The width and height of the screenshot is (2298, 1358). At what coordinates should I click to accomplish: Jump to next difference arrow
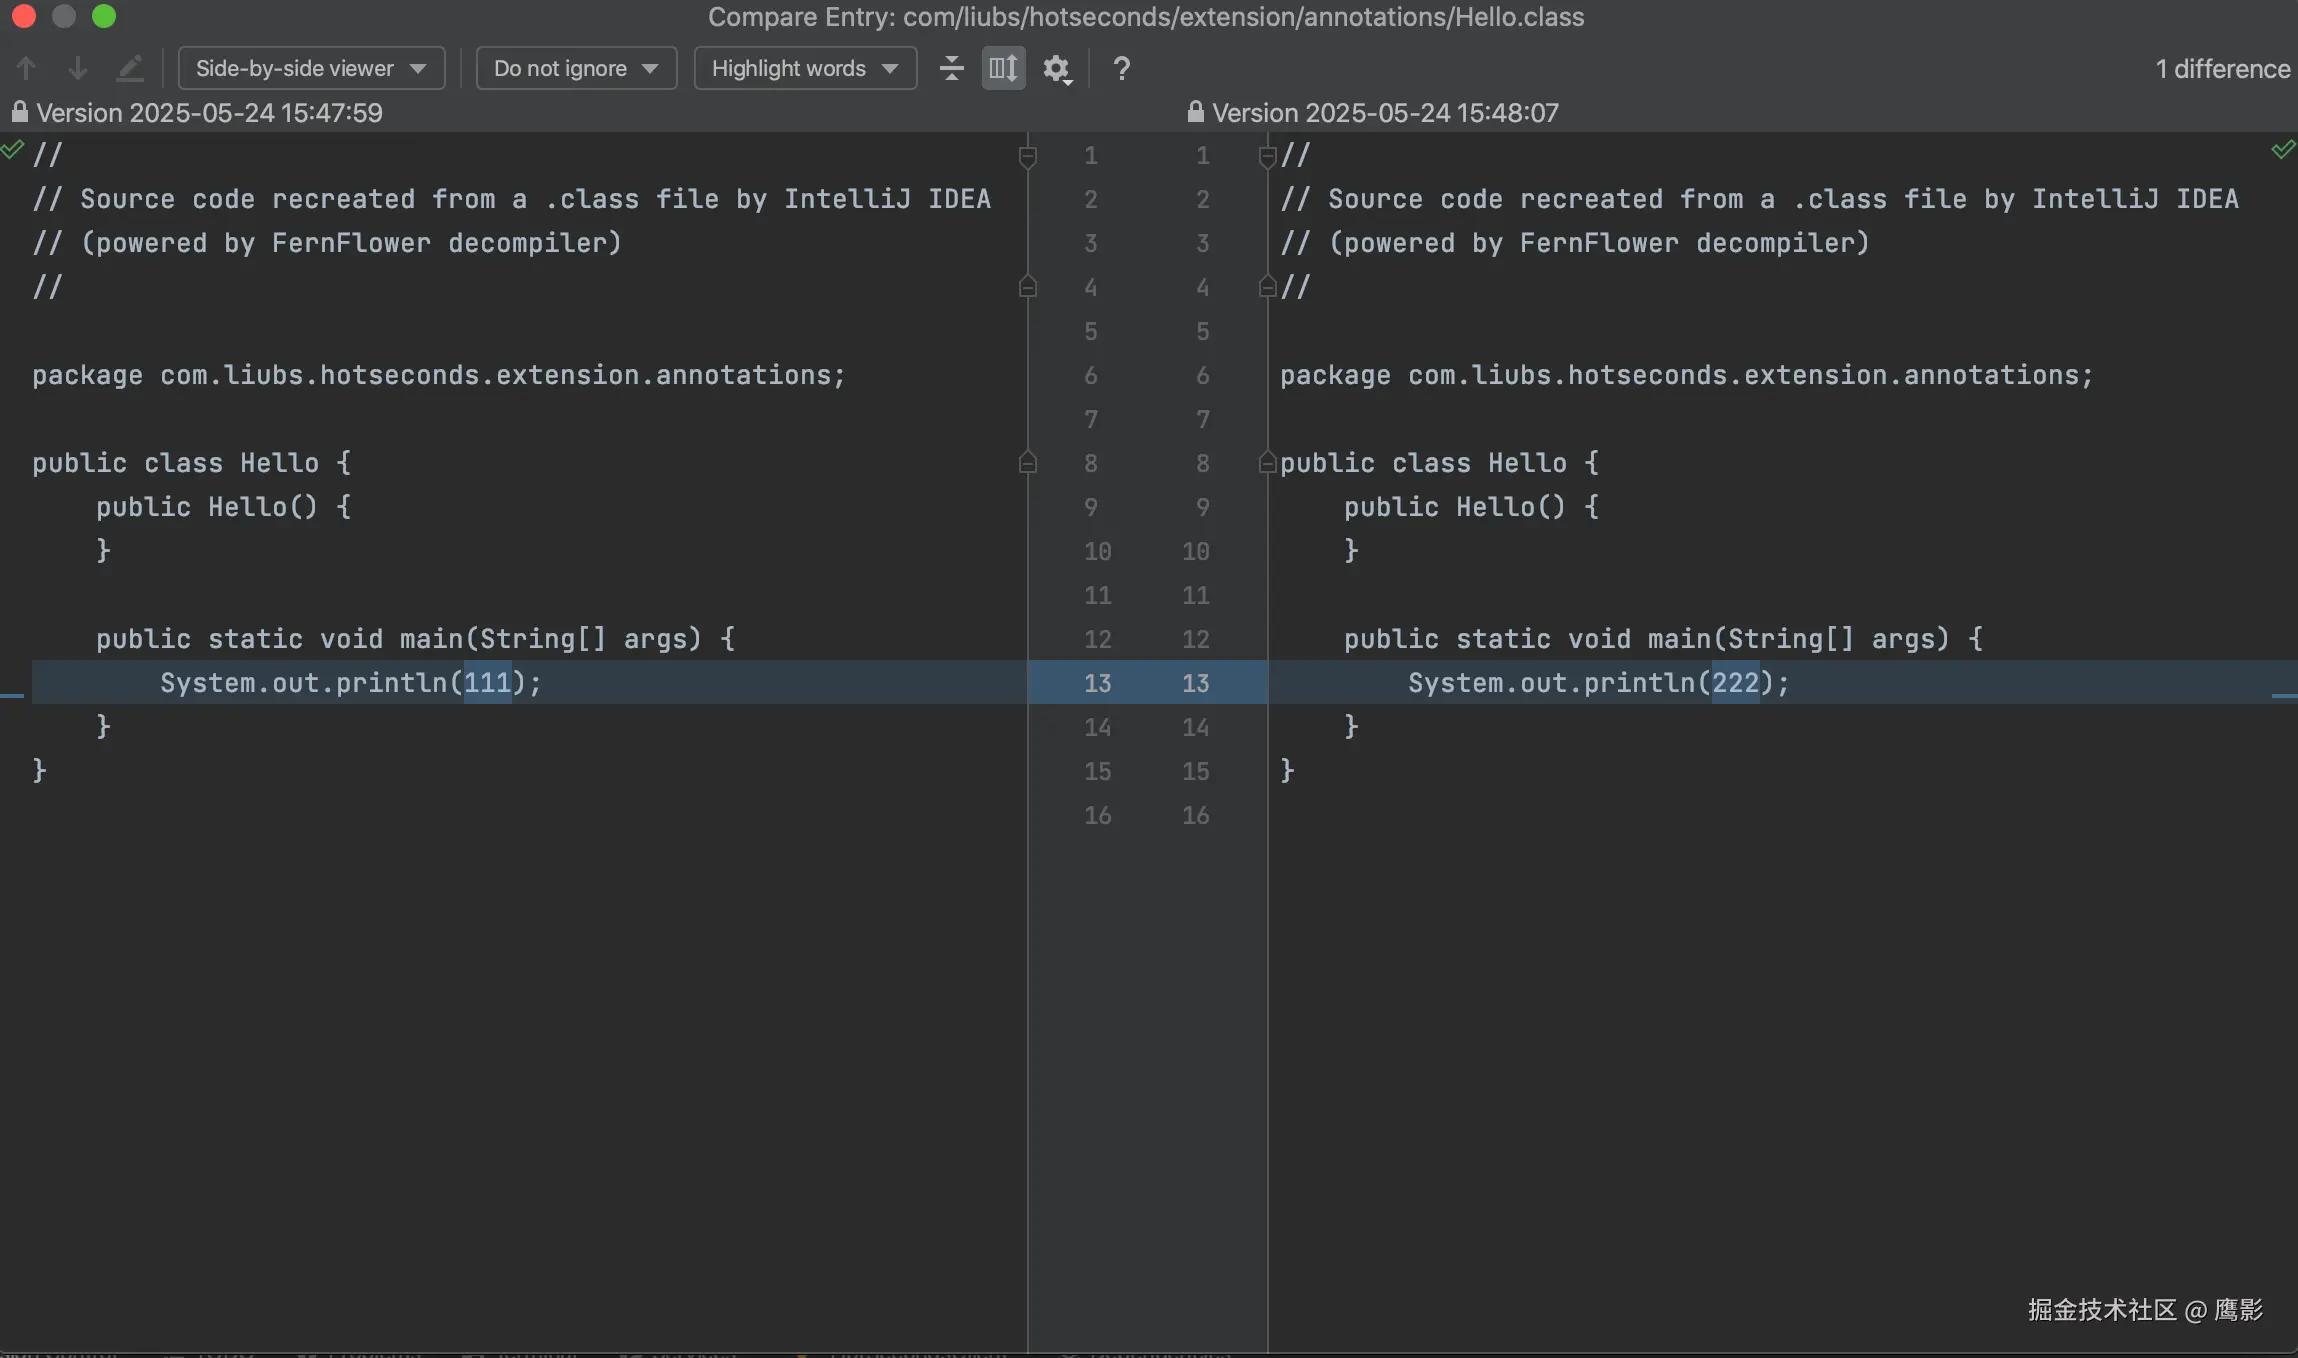tap(78, 68)
